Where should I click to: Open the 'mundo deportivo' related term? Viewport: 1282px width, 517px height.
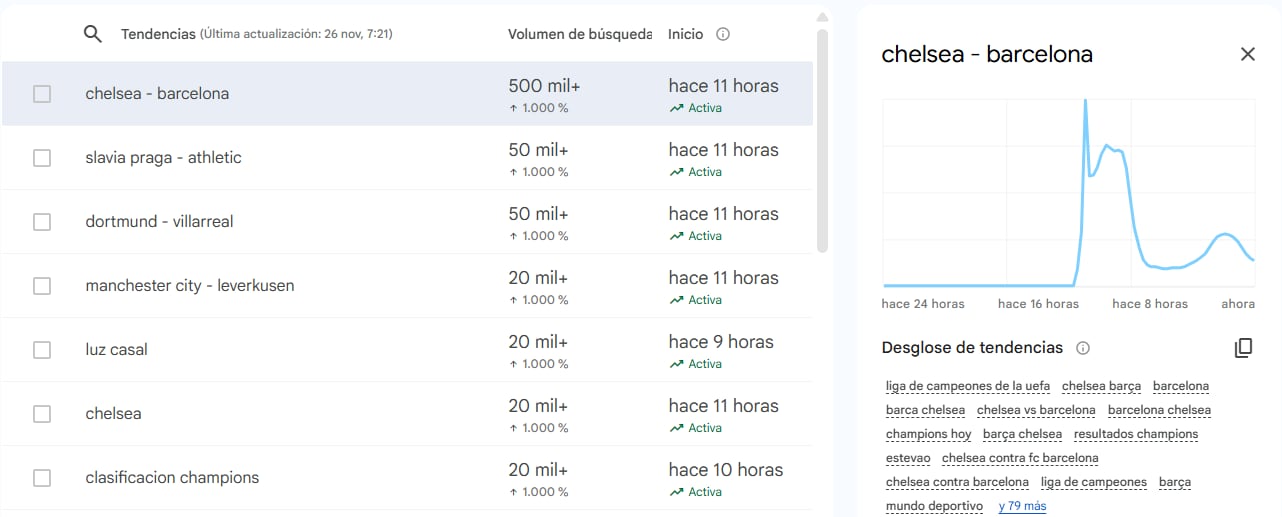[934, 506]
